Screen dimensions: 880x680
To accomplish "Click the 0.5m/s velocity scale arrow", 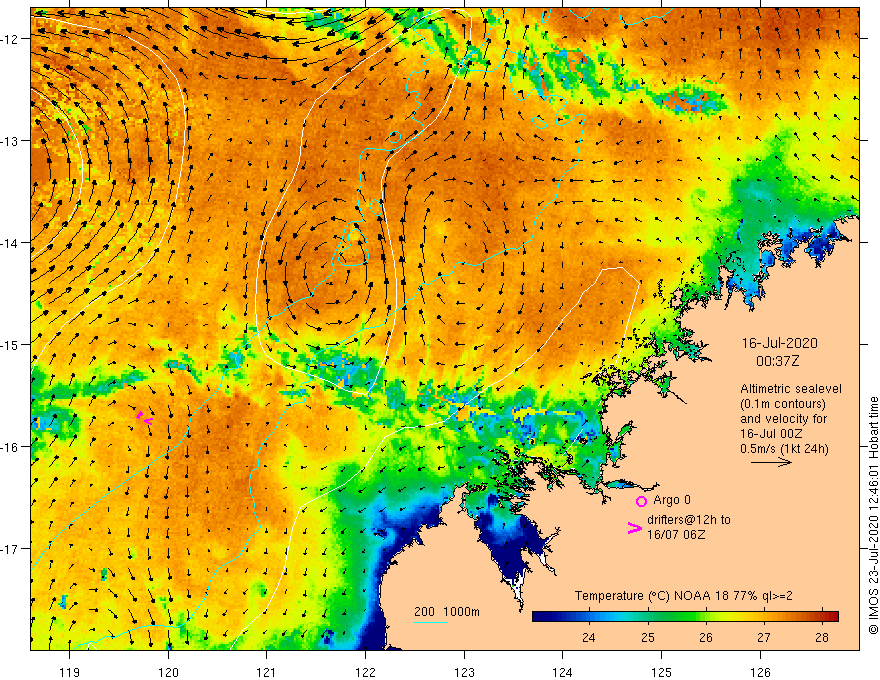I will tap(771, 462).
